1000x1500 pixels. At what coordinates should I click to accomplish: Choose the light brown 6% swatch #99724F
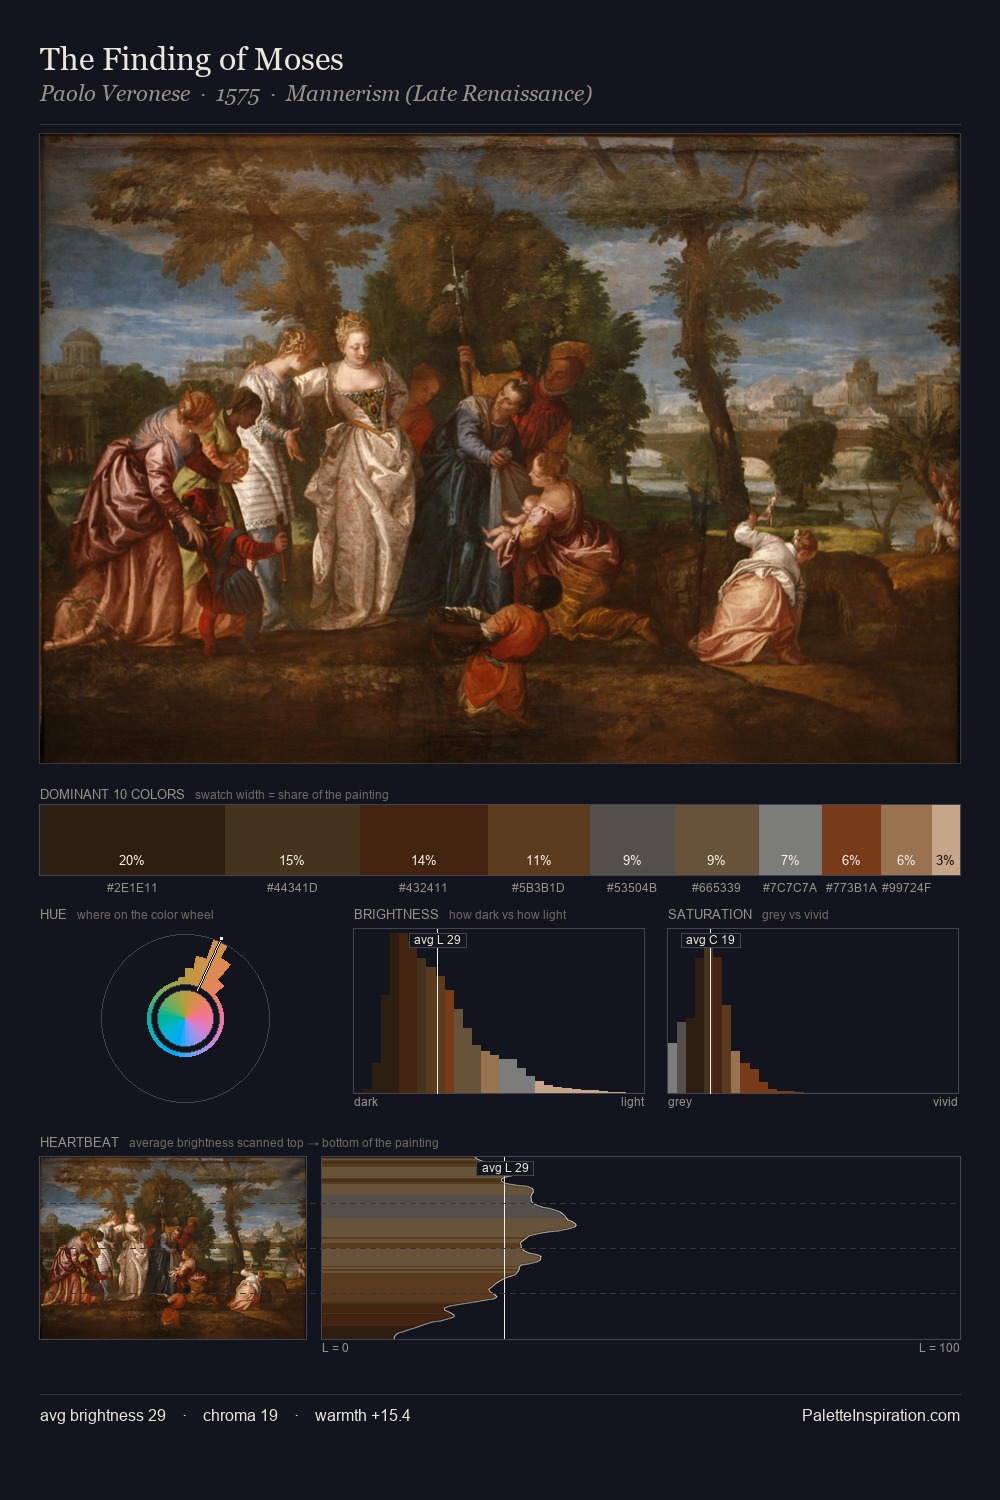coord(906,840)
